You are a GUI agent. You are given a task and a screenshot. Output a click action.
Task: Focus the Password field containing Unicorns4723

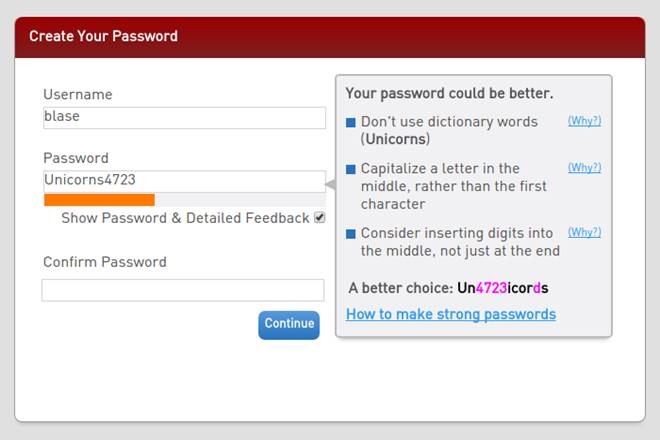coord(184,181)
